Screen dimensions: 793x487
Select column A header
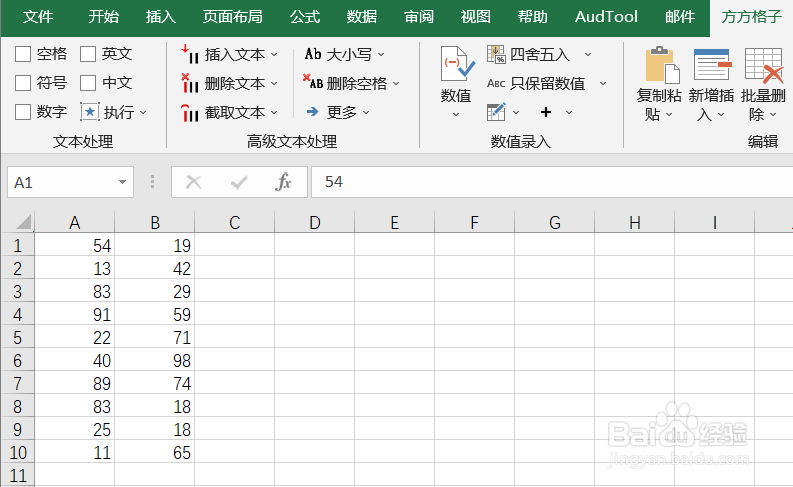click(x=75, y=222)
